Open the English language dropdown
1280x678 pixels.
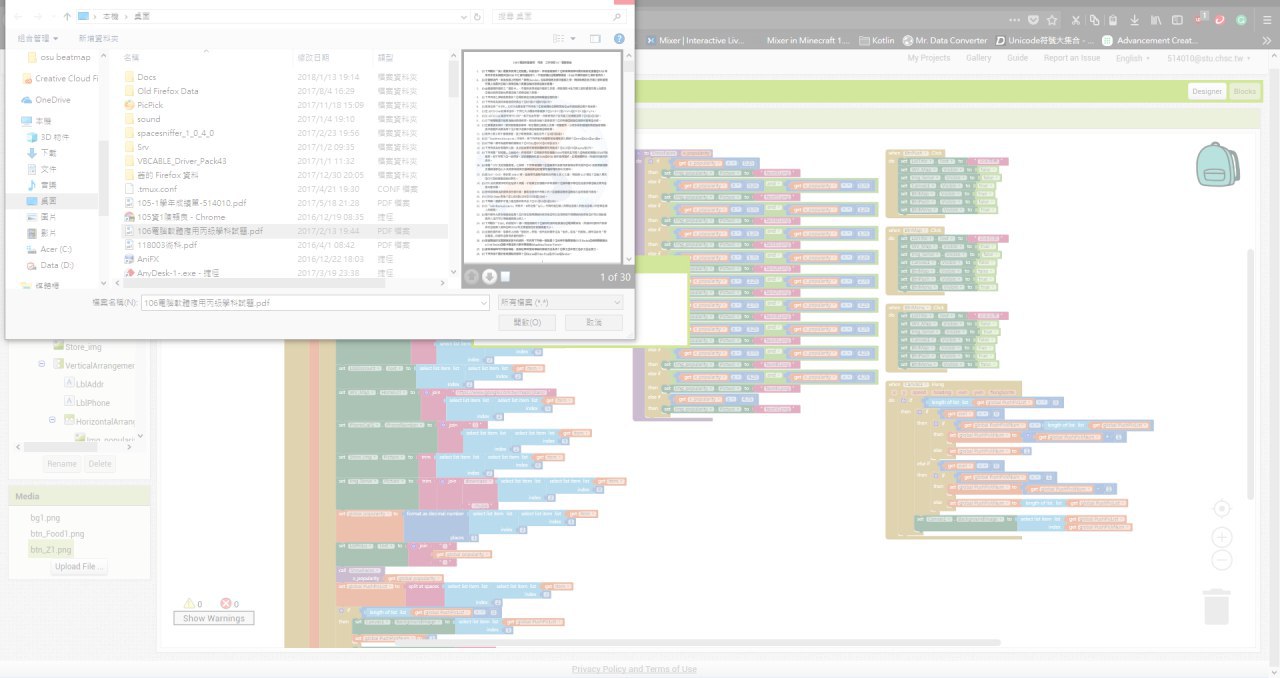tap(1134, 58)
